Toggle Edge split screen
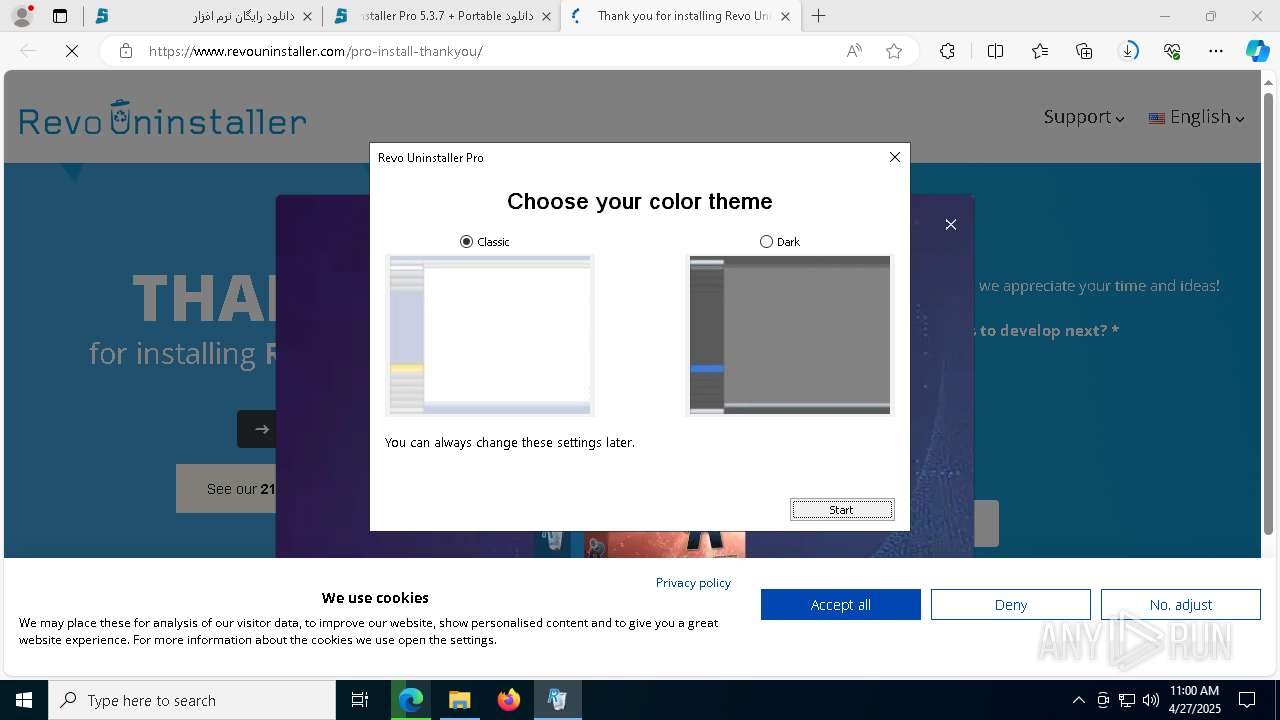The image size is (1280, 720). click(x=995, y=51)
